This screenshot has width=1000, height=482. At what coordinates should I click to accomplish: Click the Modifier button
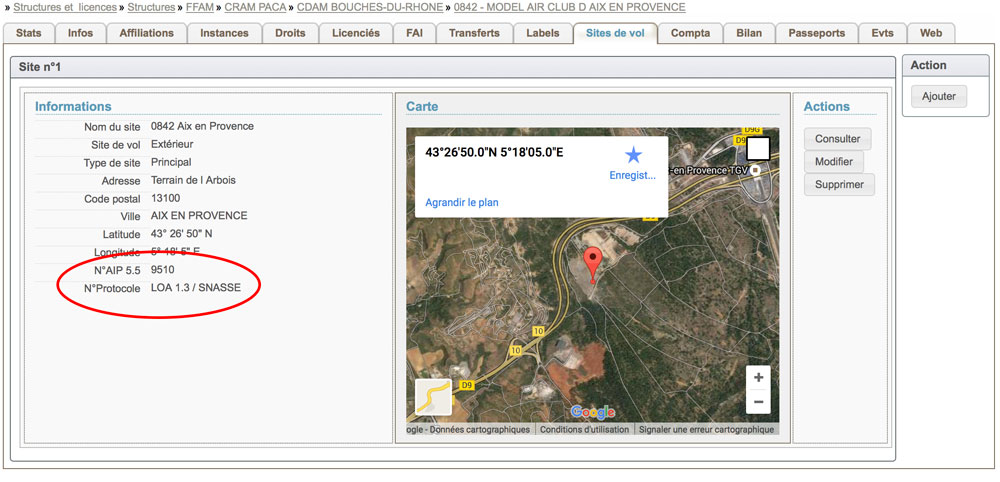pyautogui.click(x=833, y=162)
